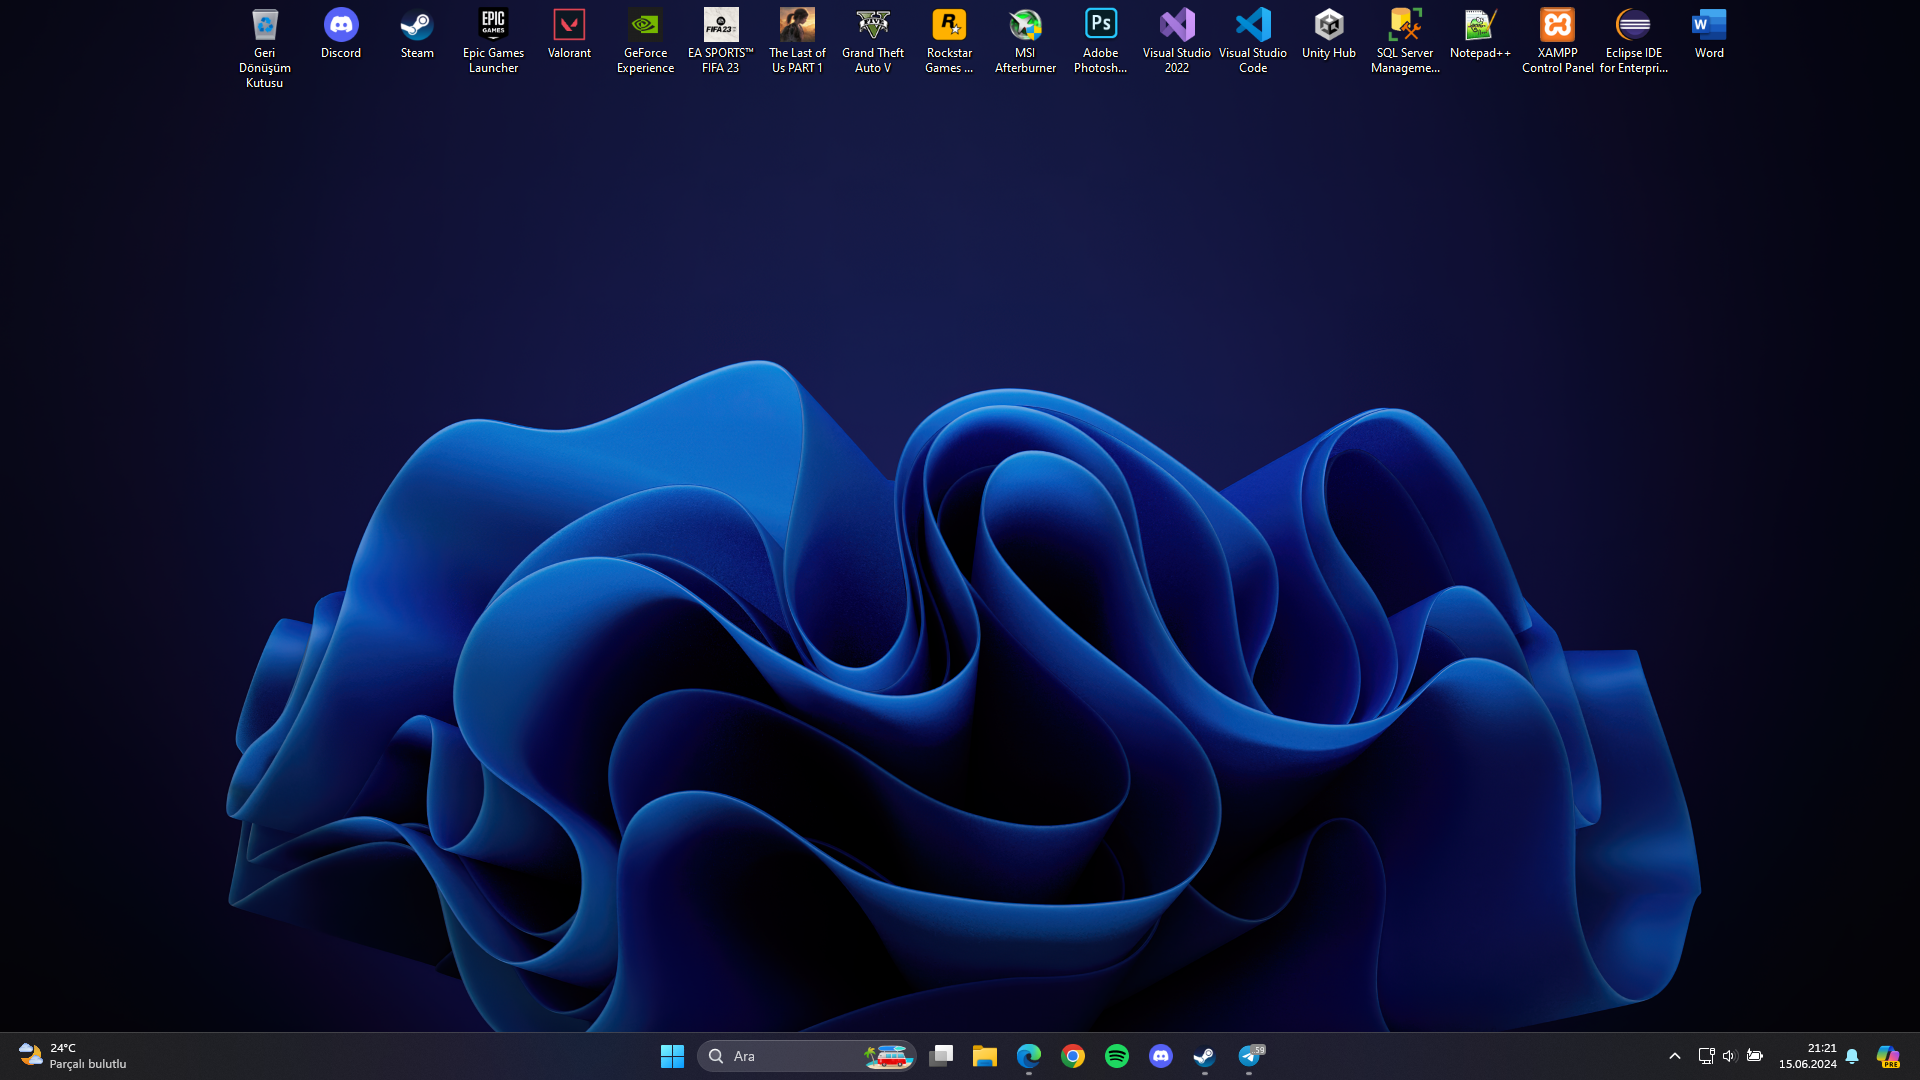Select the Rockstar Games launcher icon
This screenshot has width=1920, height=1080.
[x=949, y=41]
